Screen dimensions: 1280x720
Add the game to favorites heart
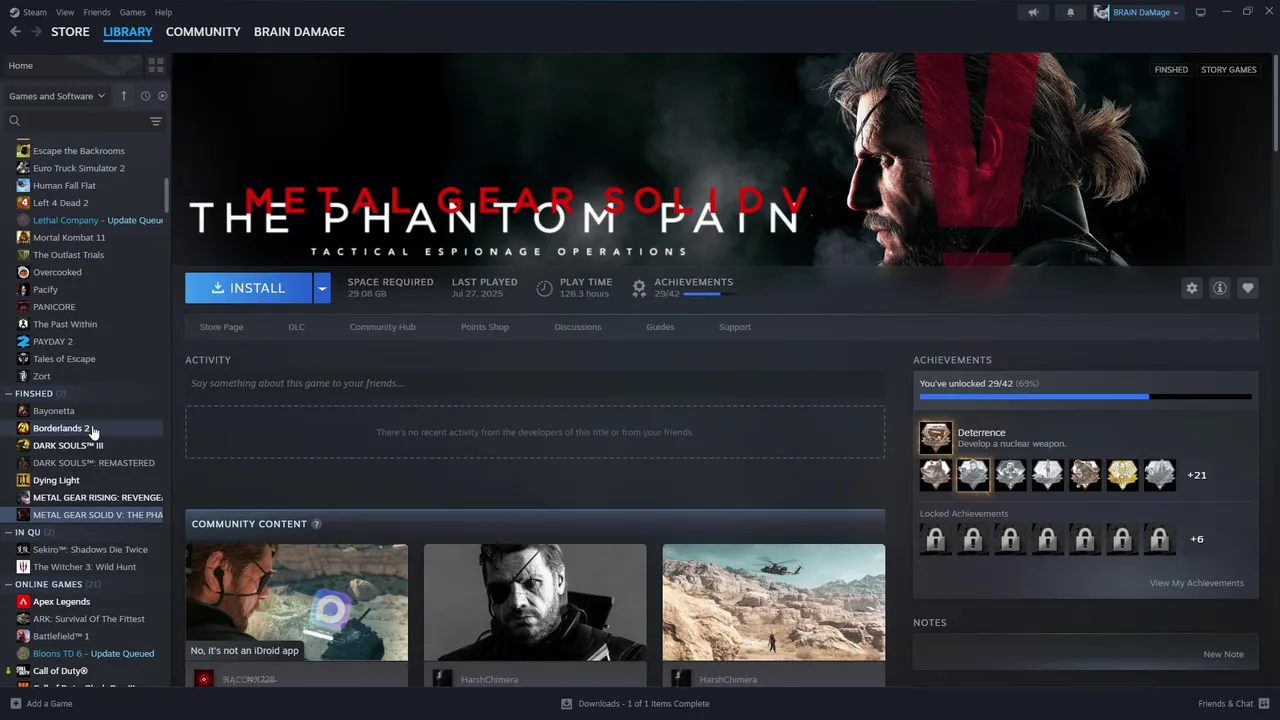click(1247, 288)
